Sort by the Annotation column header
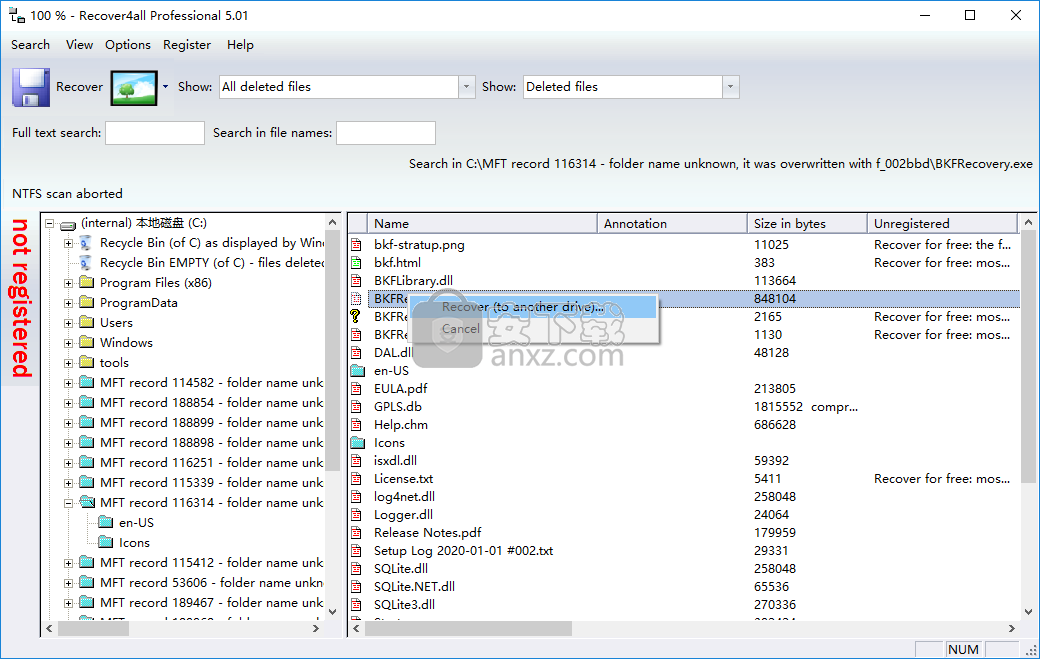This screenshot has height=659, width=1040. tap(672, 223)
